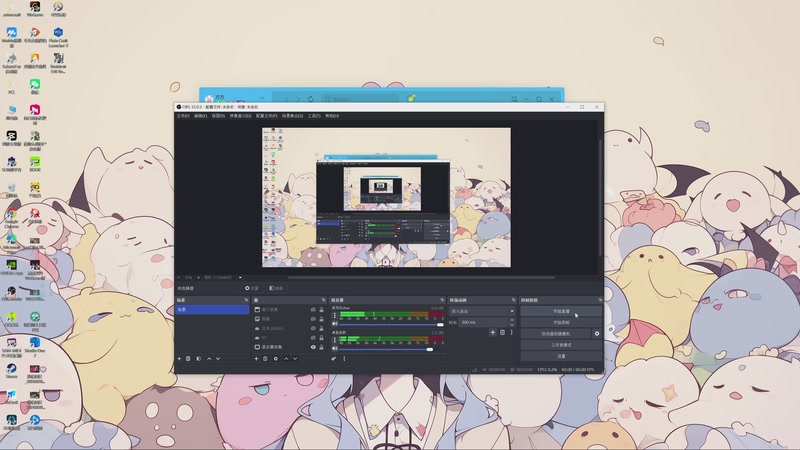
Task: Zoom in preview with plus icon
Action: pos(199,278)
